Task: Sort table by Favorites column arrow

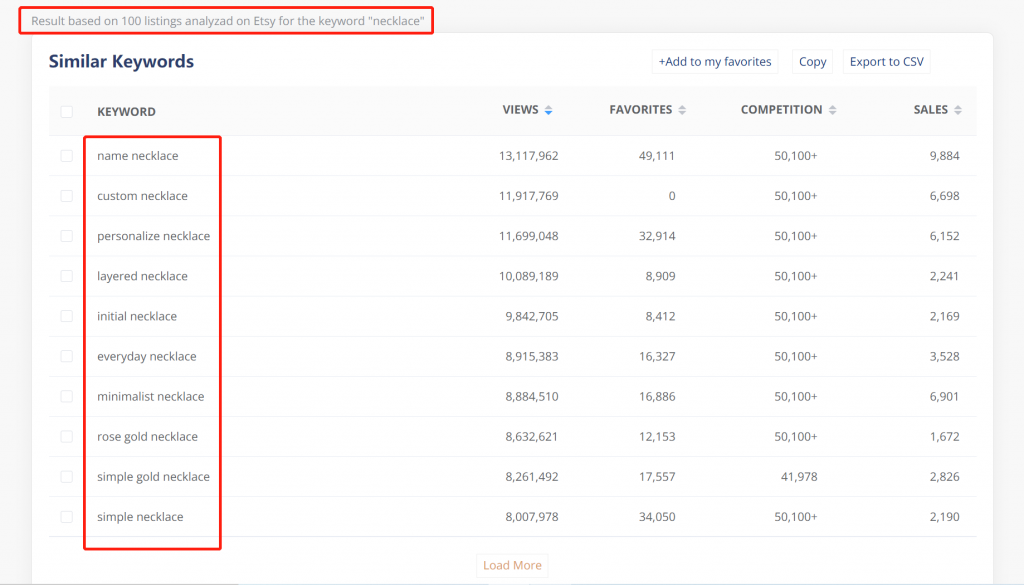Action: [x=682, y=110]
